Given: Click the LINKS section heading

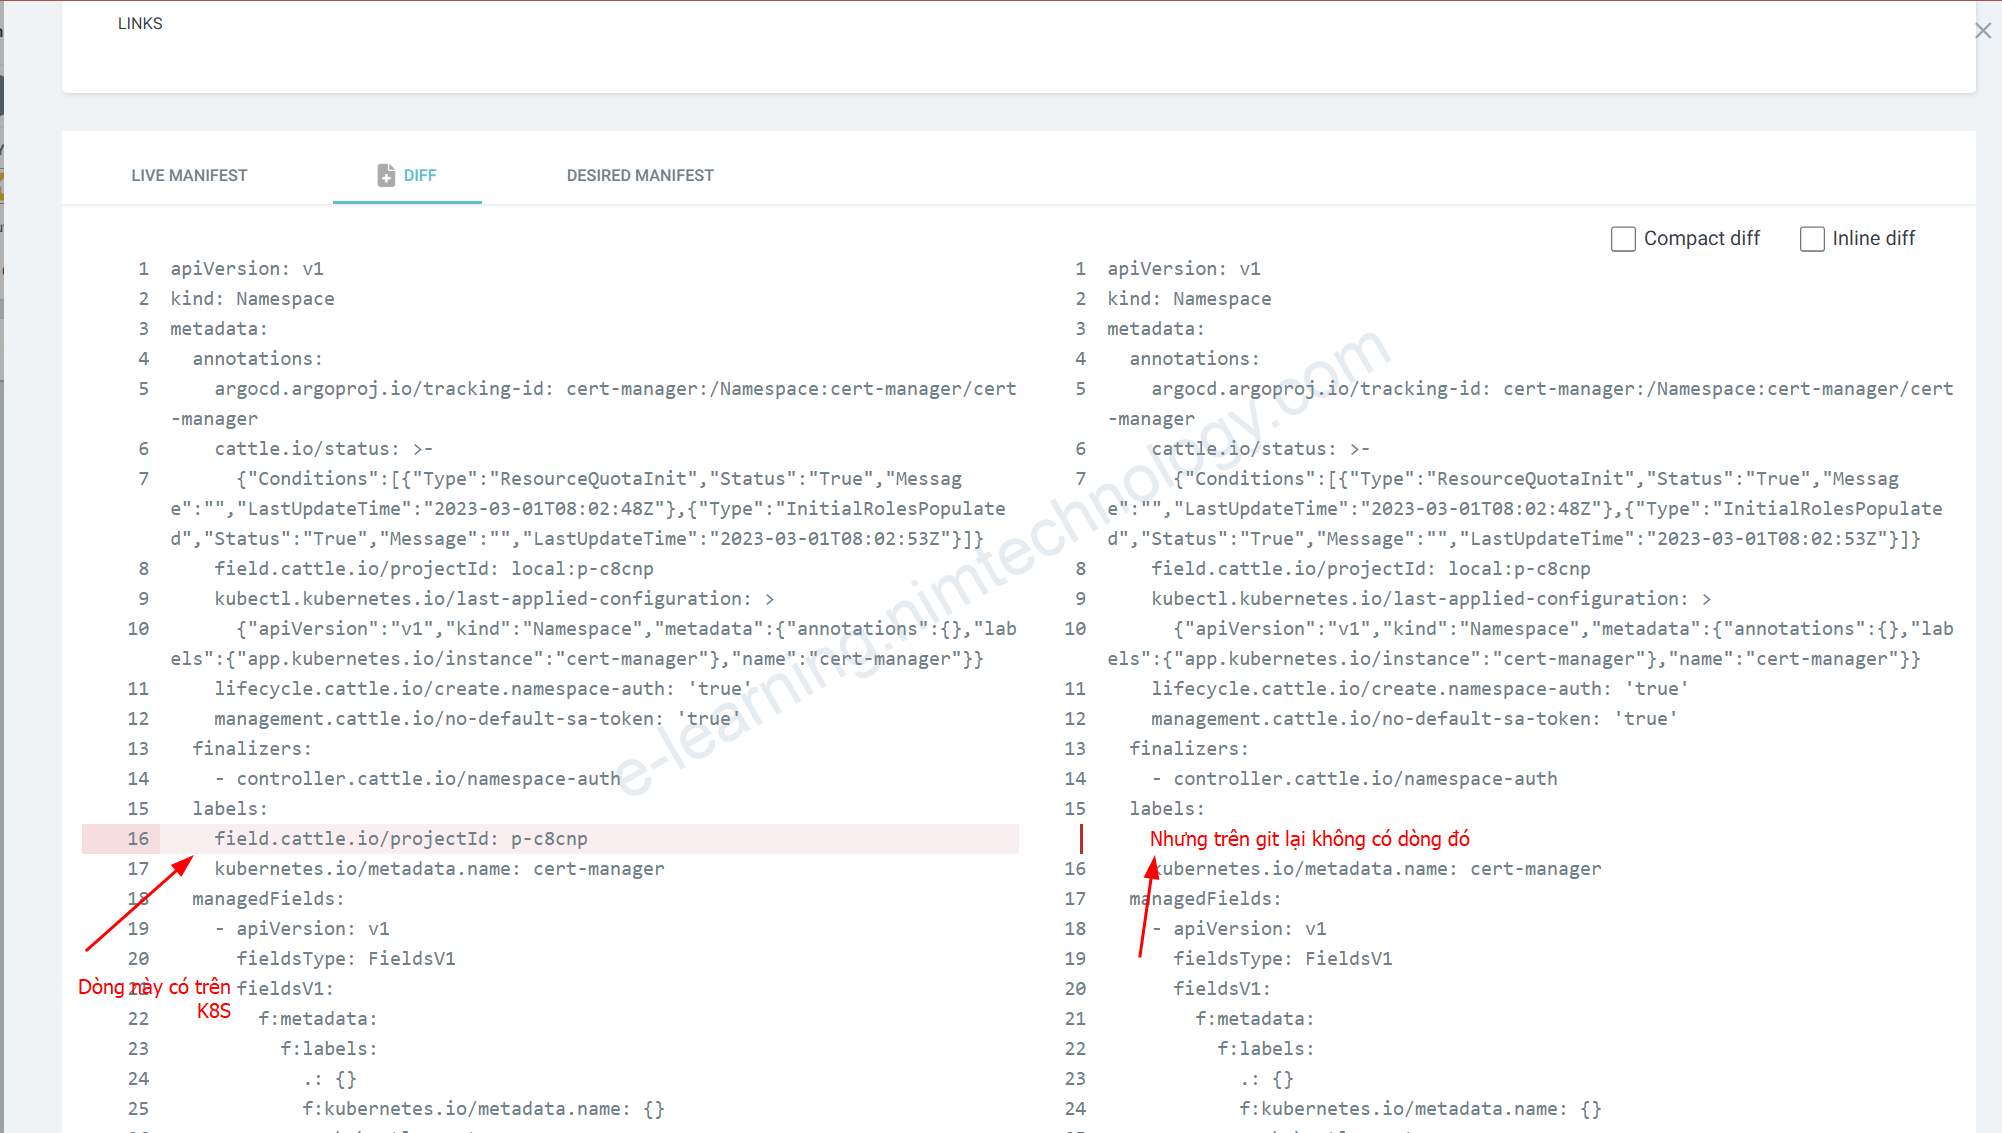Looking at the screenshot, I should pyautogui.click(x=140, y=23).
